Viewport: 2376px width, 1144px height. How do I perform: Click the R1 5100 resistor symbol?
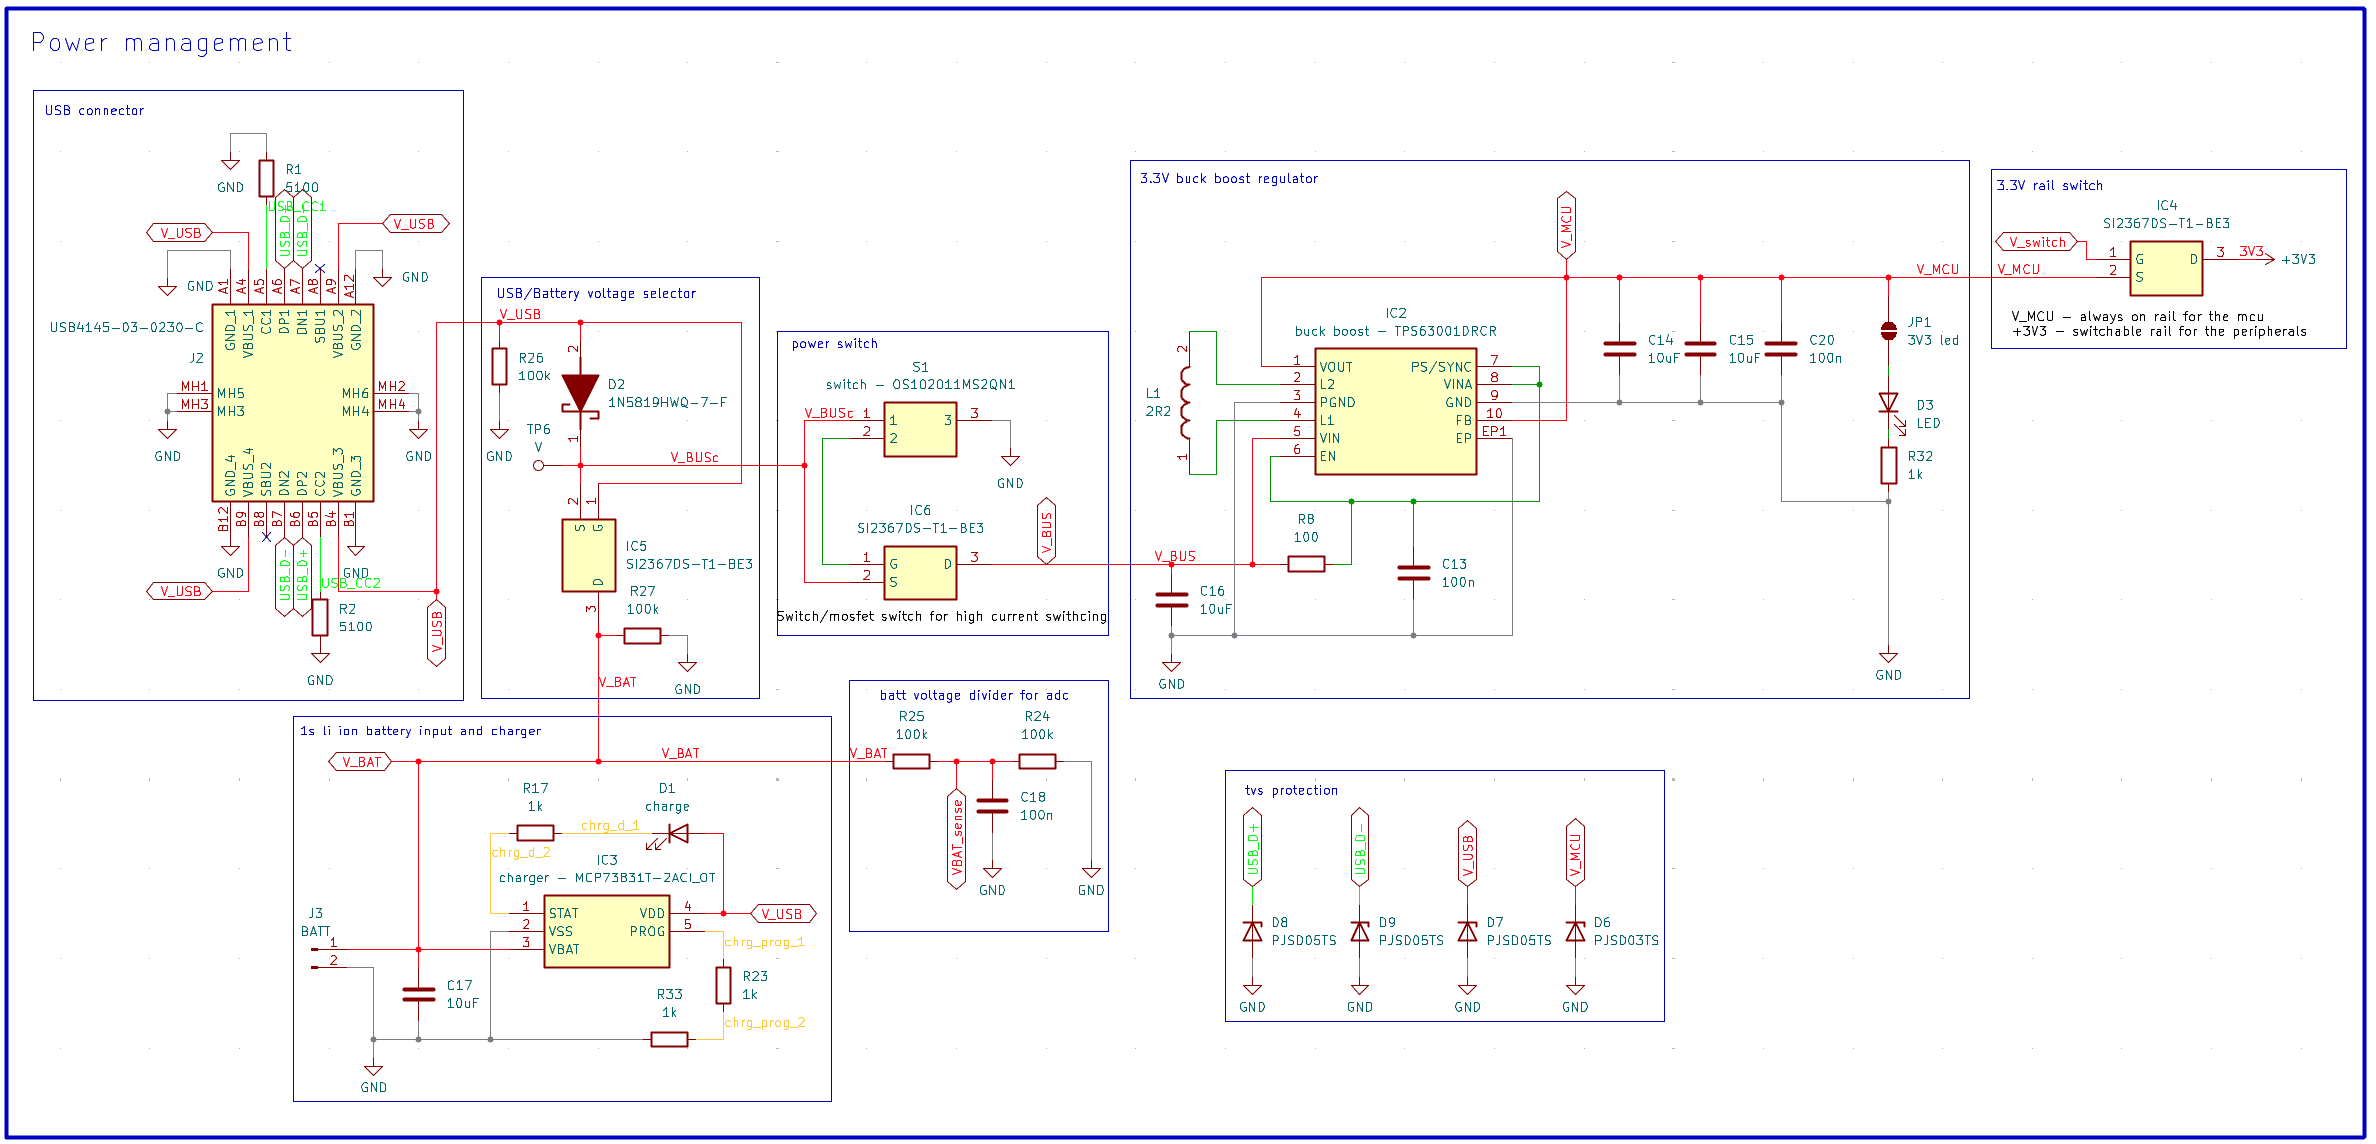[266, 178]
